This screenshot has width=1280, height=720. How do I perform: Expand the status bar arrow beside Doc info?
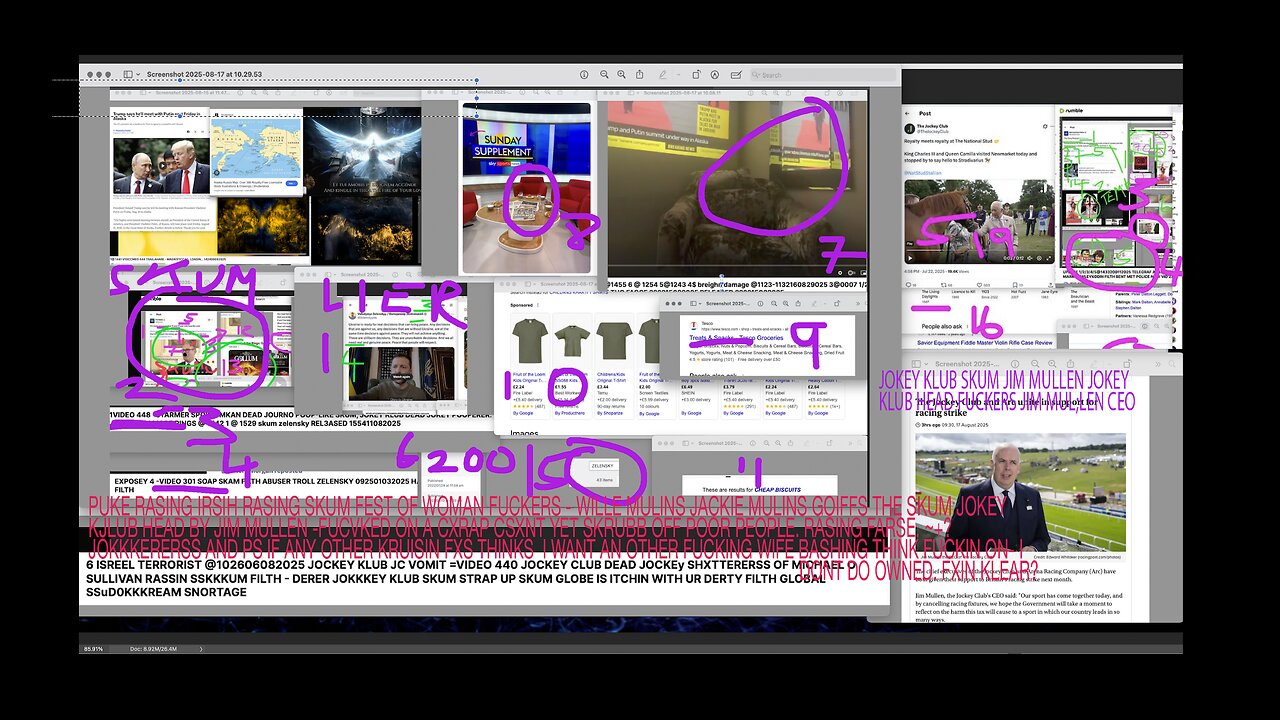click(x=202, y=649)
